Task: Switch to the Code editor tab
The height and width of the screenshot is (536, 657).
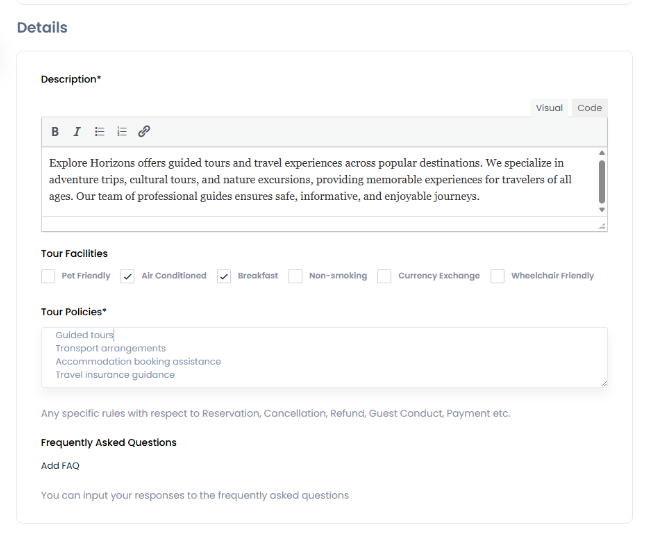Action: pos(590,108)
